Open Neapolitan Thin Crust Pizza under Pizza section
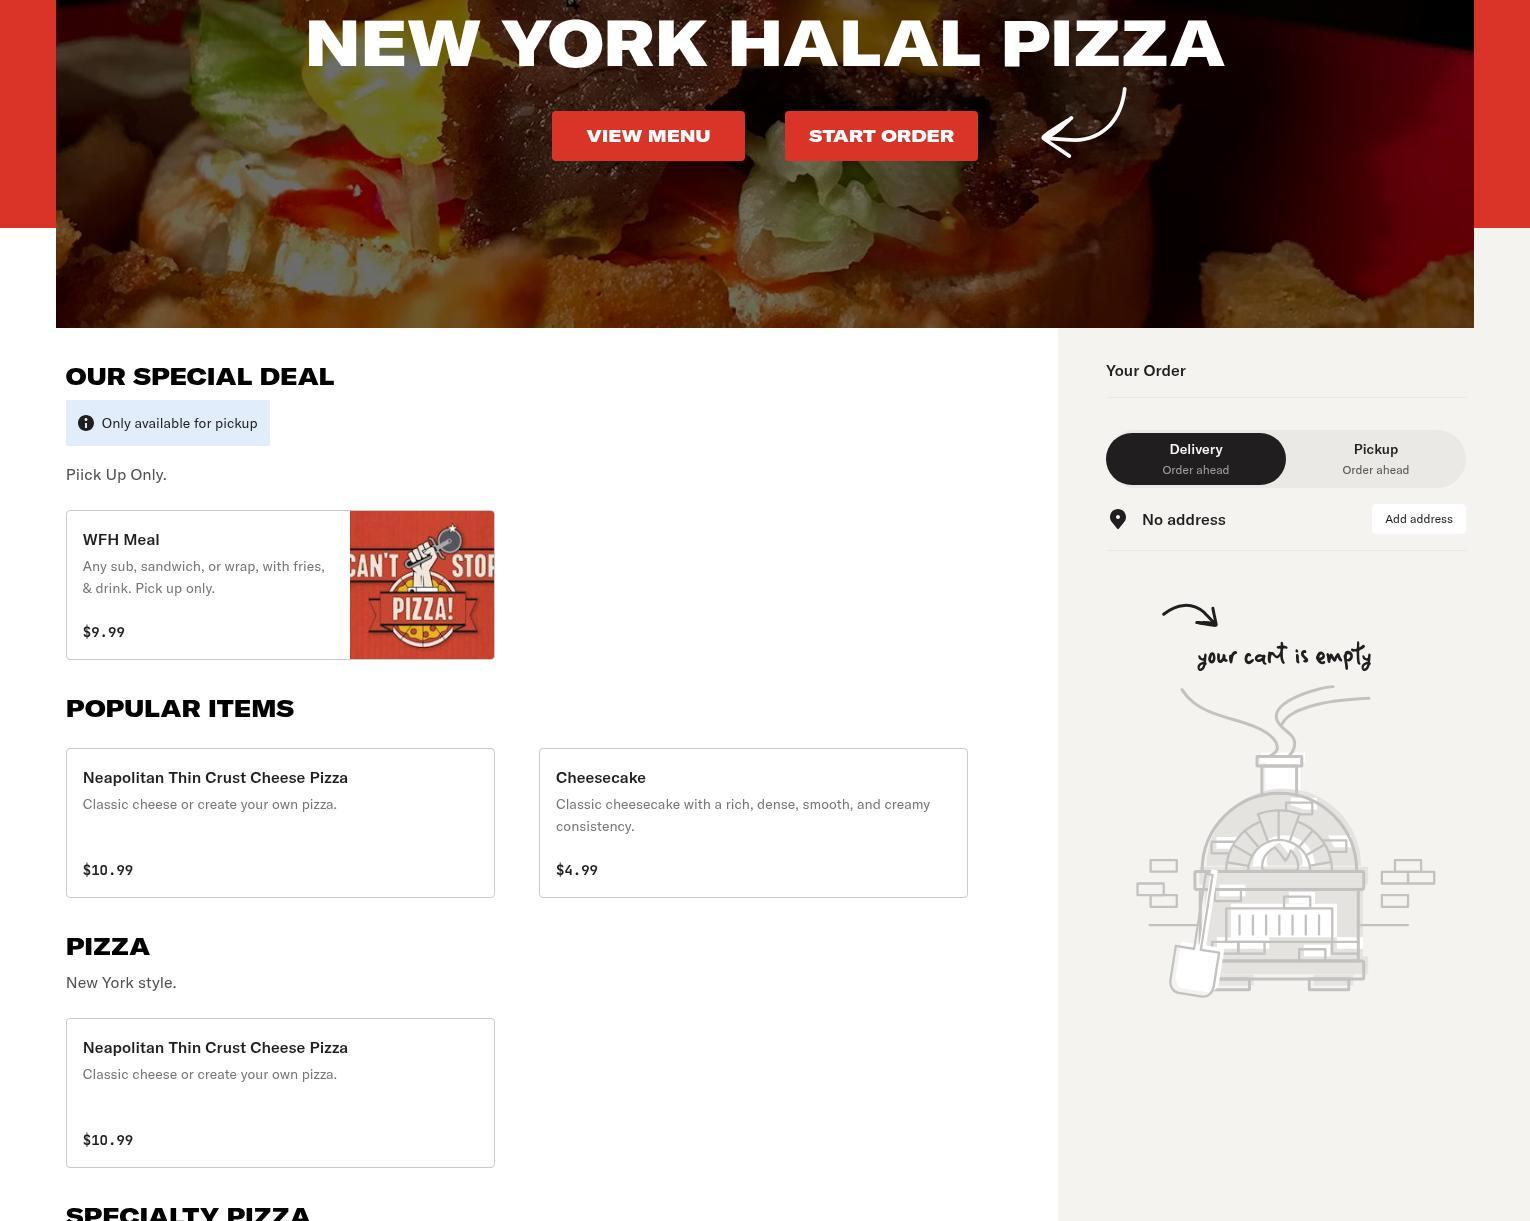This screenshot has height=1221, width=1530. pos(280,1093)
